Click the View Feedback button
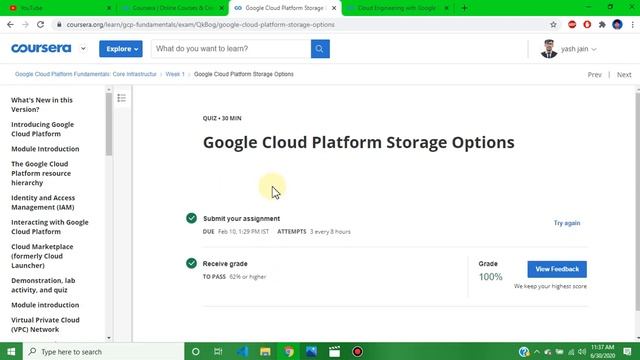Image resolution: width=640 pixels, height=360 pixels. click(557, 269)
